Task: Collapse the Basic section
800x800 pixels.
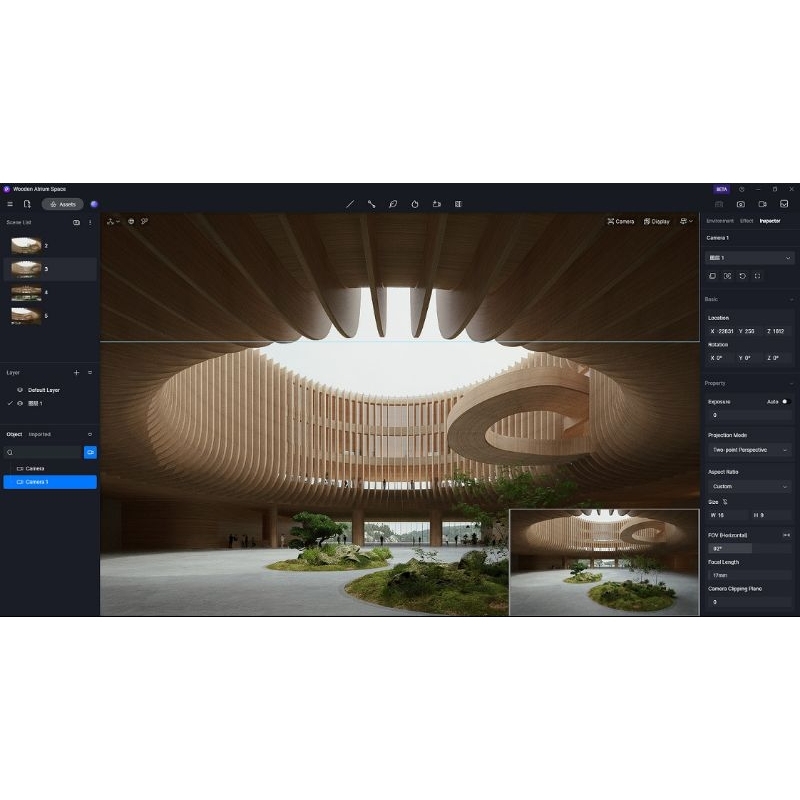Action: 790,299
